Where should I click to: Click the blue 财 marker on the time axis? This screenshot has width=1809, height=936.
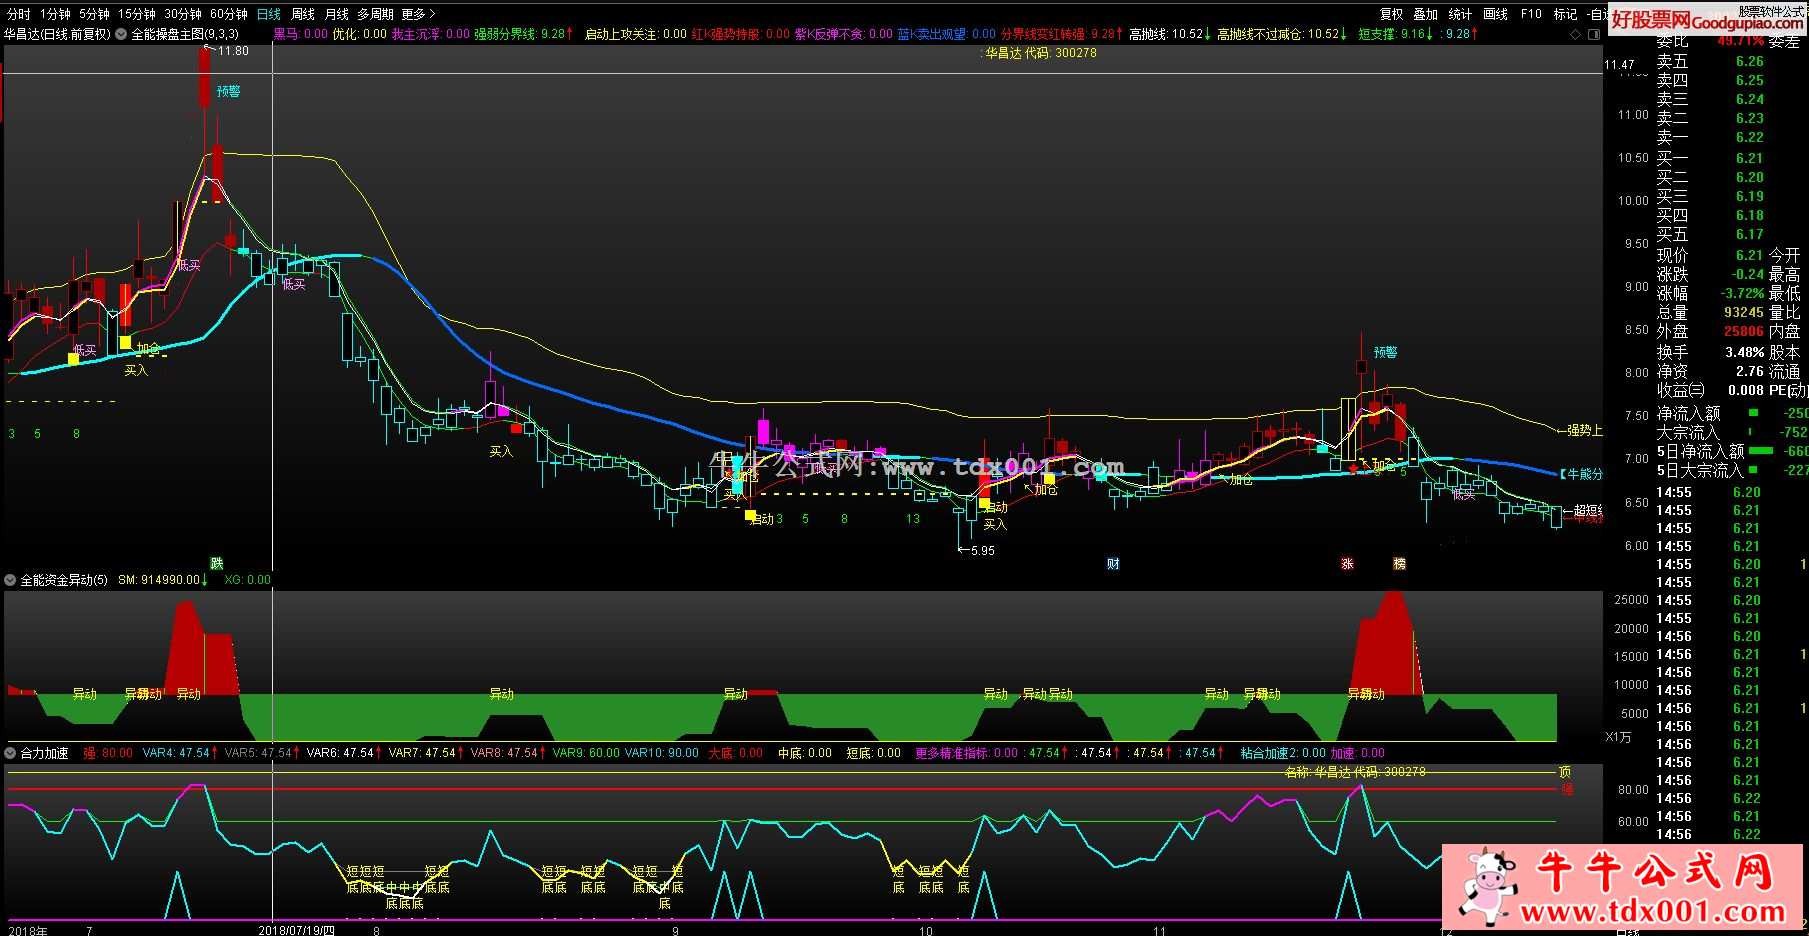pos(1113,564)
